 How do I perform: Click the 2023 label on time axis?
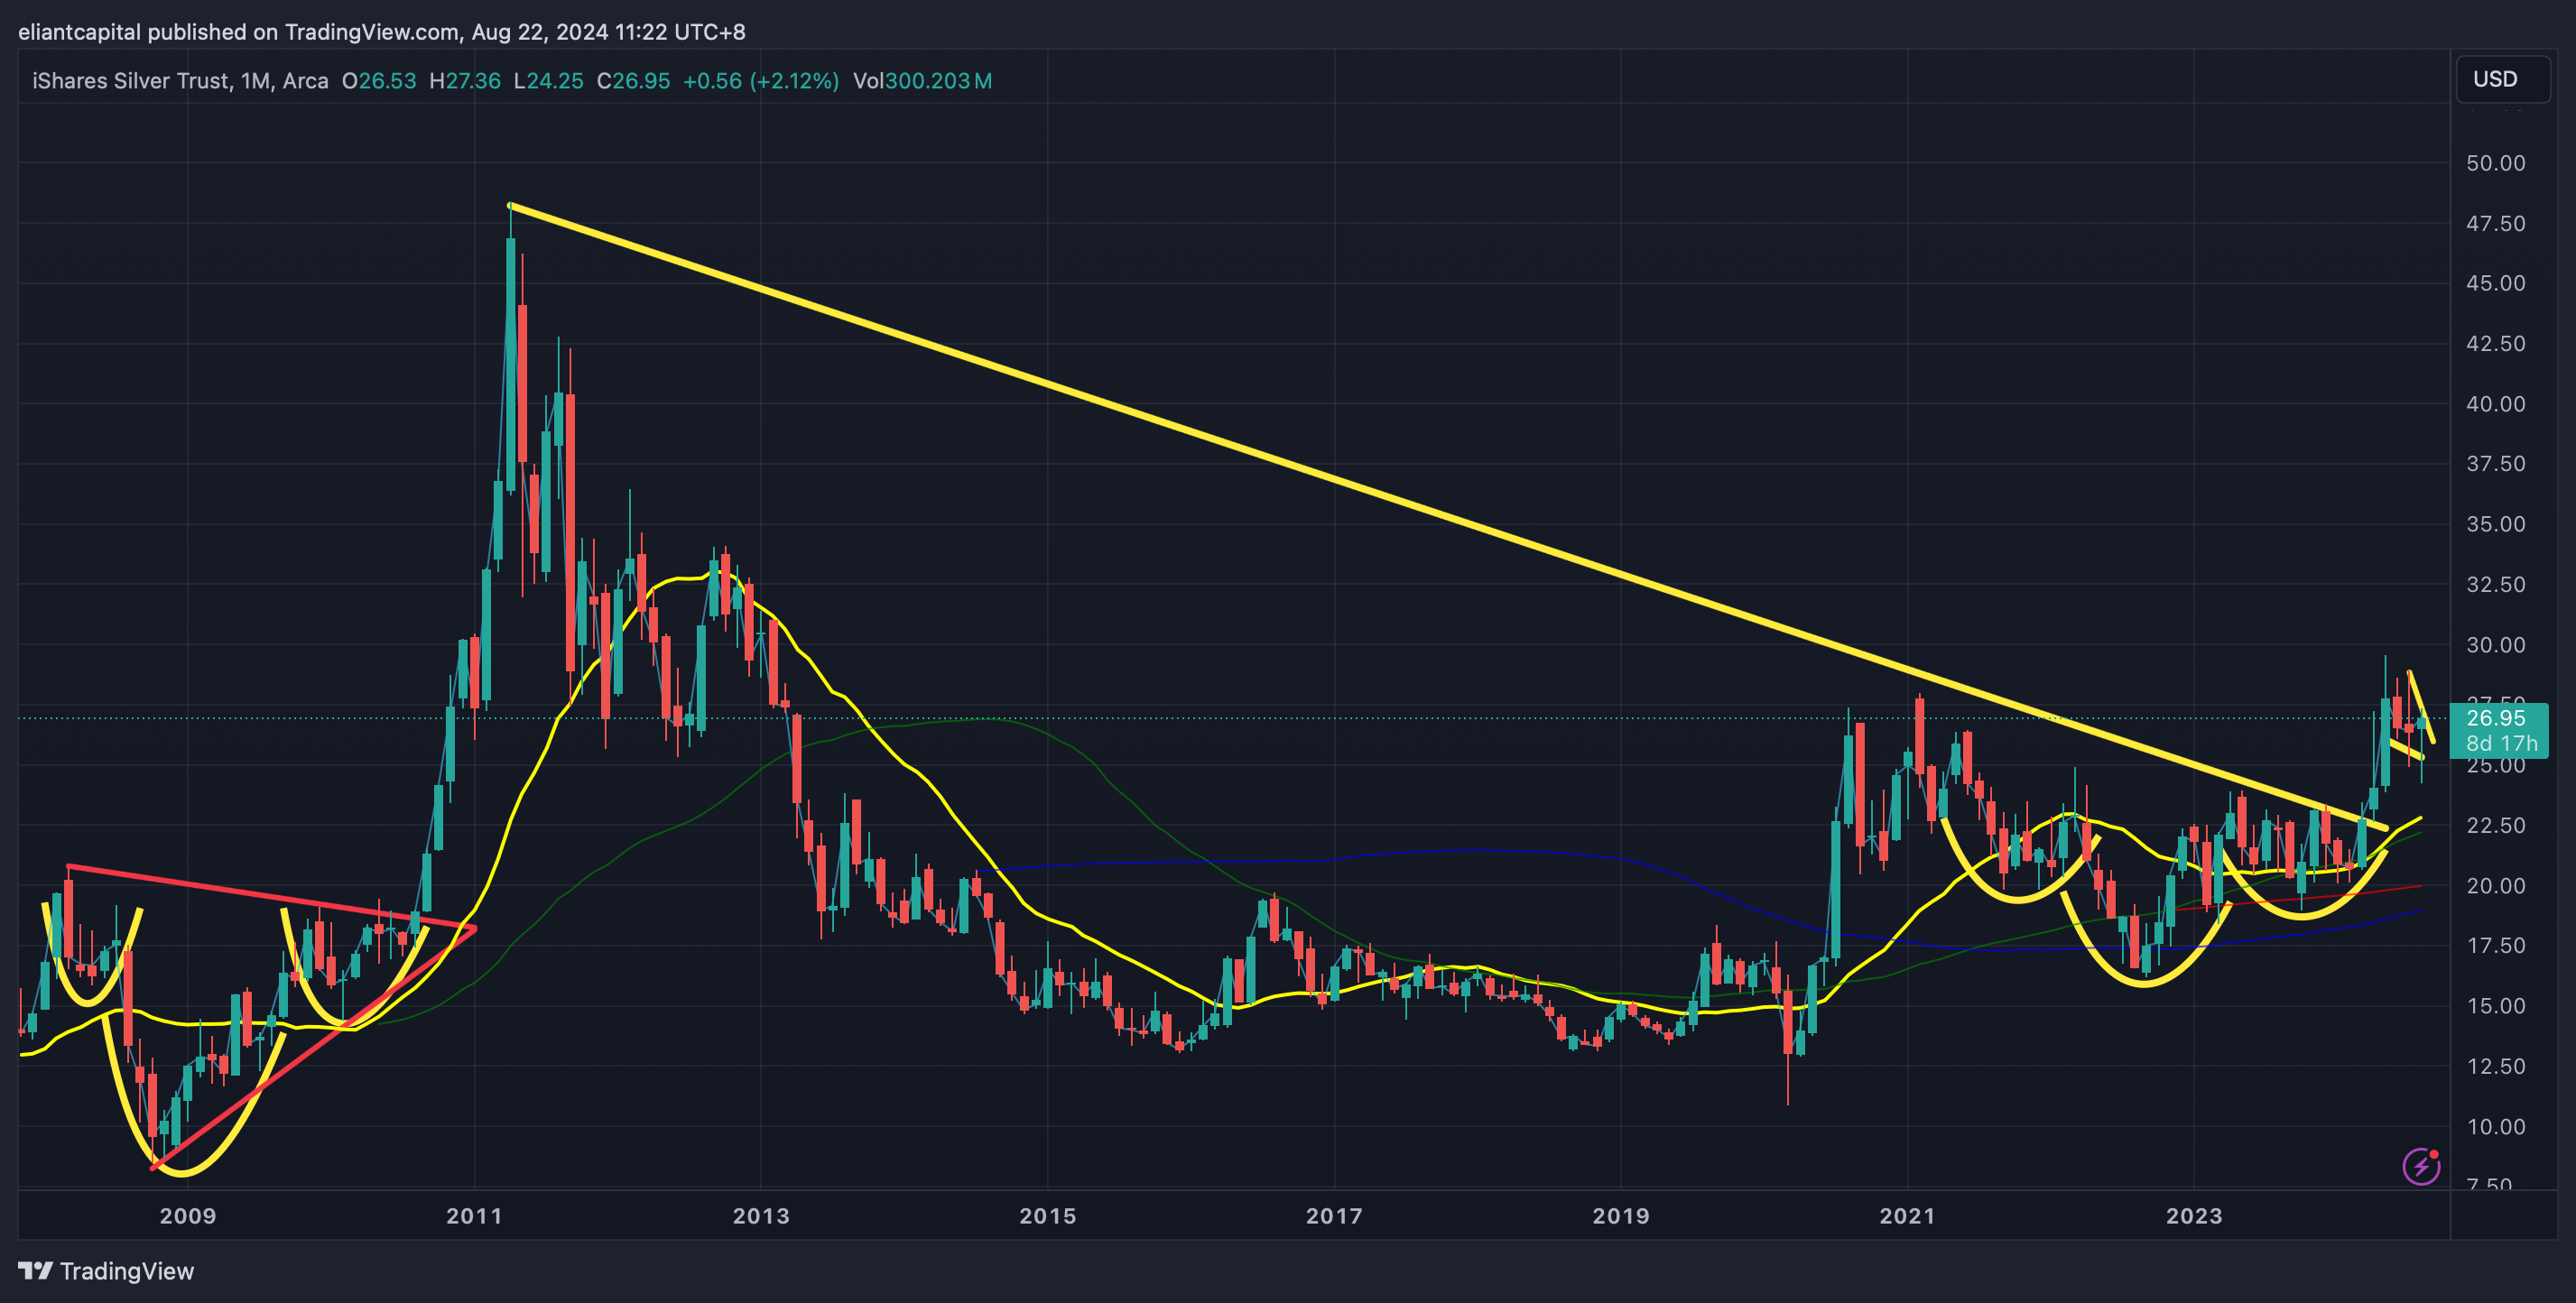pyautogui.click(x=2194, y=1216)
